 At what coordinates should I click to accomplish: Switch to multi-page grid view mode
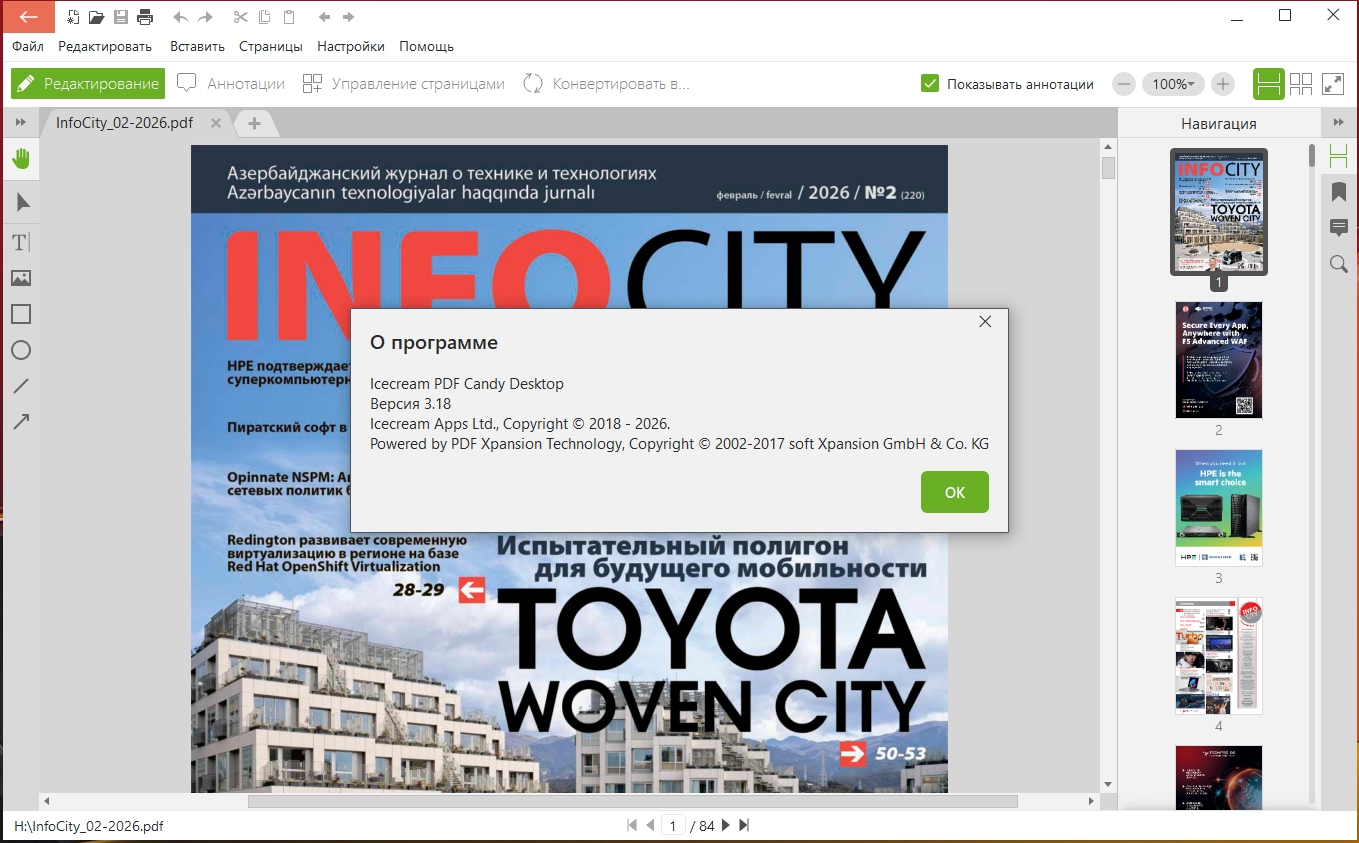(1301, 84)
